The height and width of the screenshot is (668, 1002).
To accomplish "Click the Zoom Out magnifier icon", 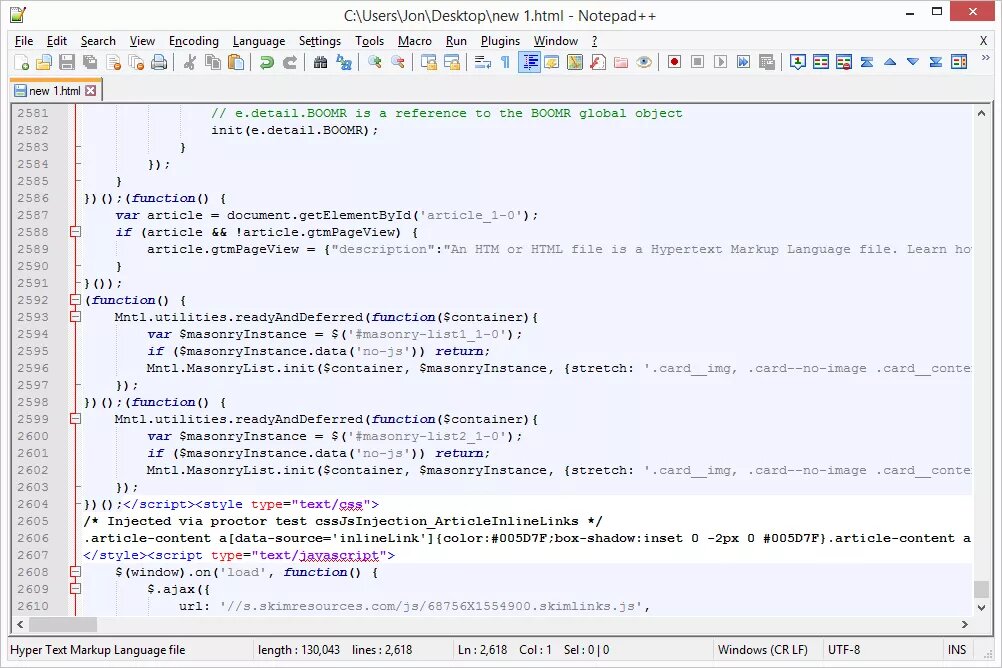I will pos(397,62).
